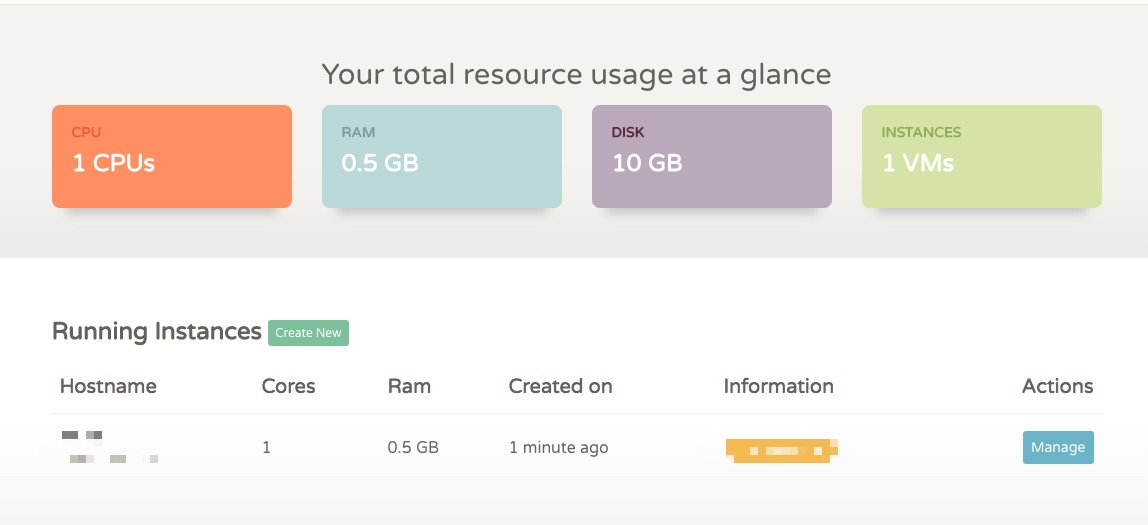Click the '1 CPUs' value text
The width and height of the screenshot is (1148, 525).
tap(113, 163)
